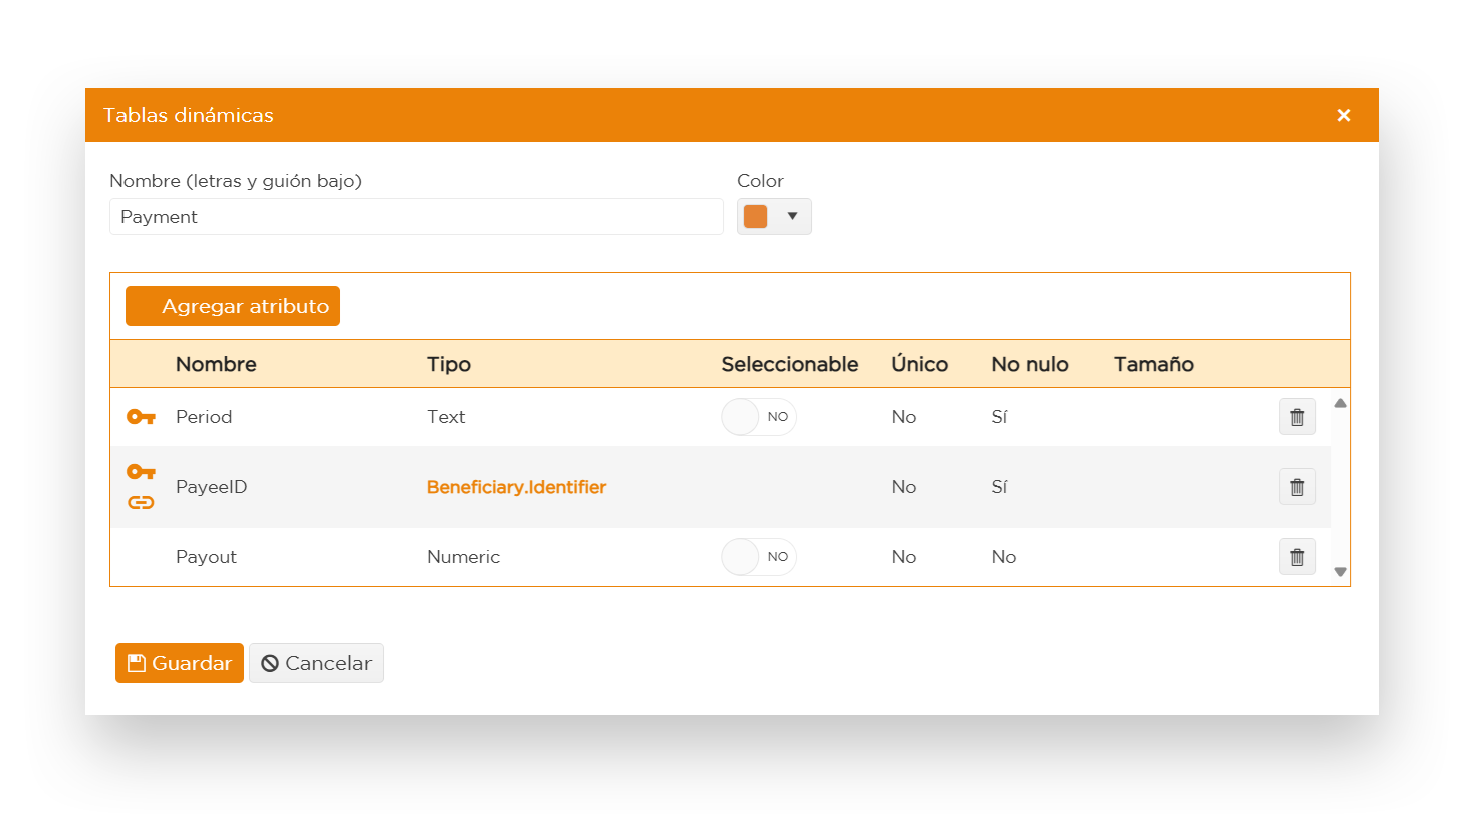Focus the Nombre field containing Payment

point(415,217)
